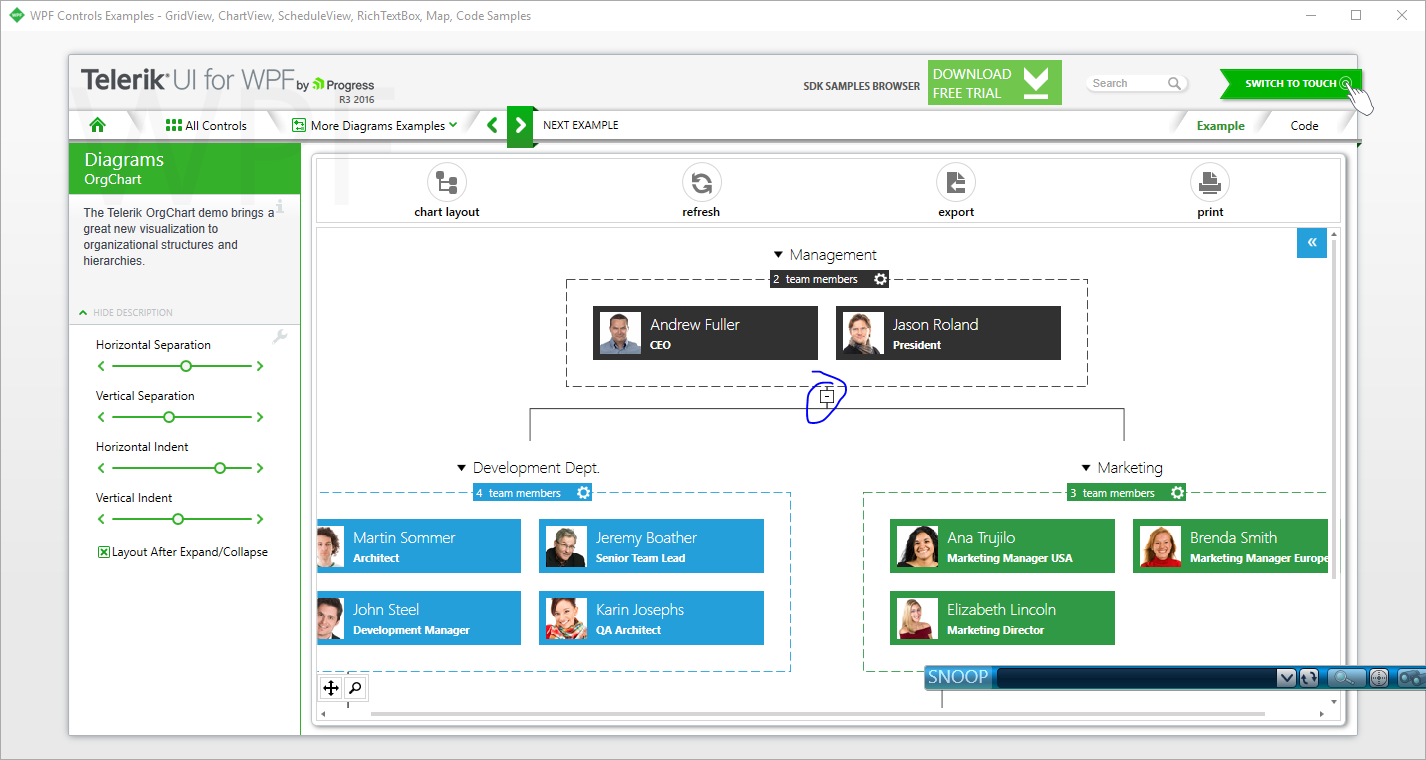Click Ana Trujillo's photo

coord(917,546)
